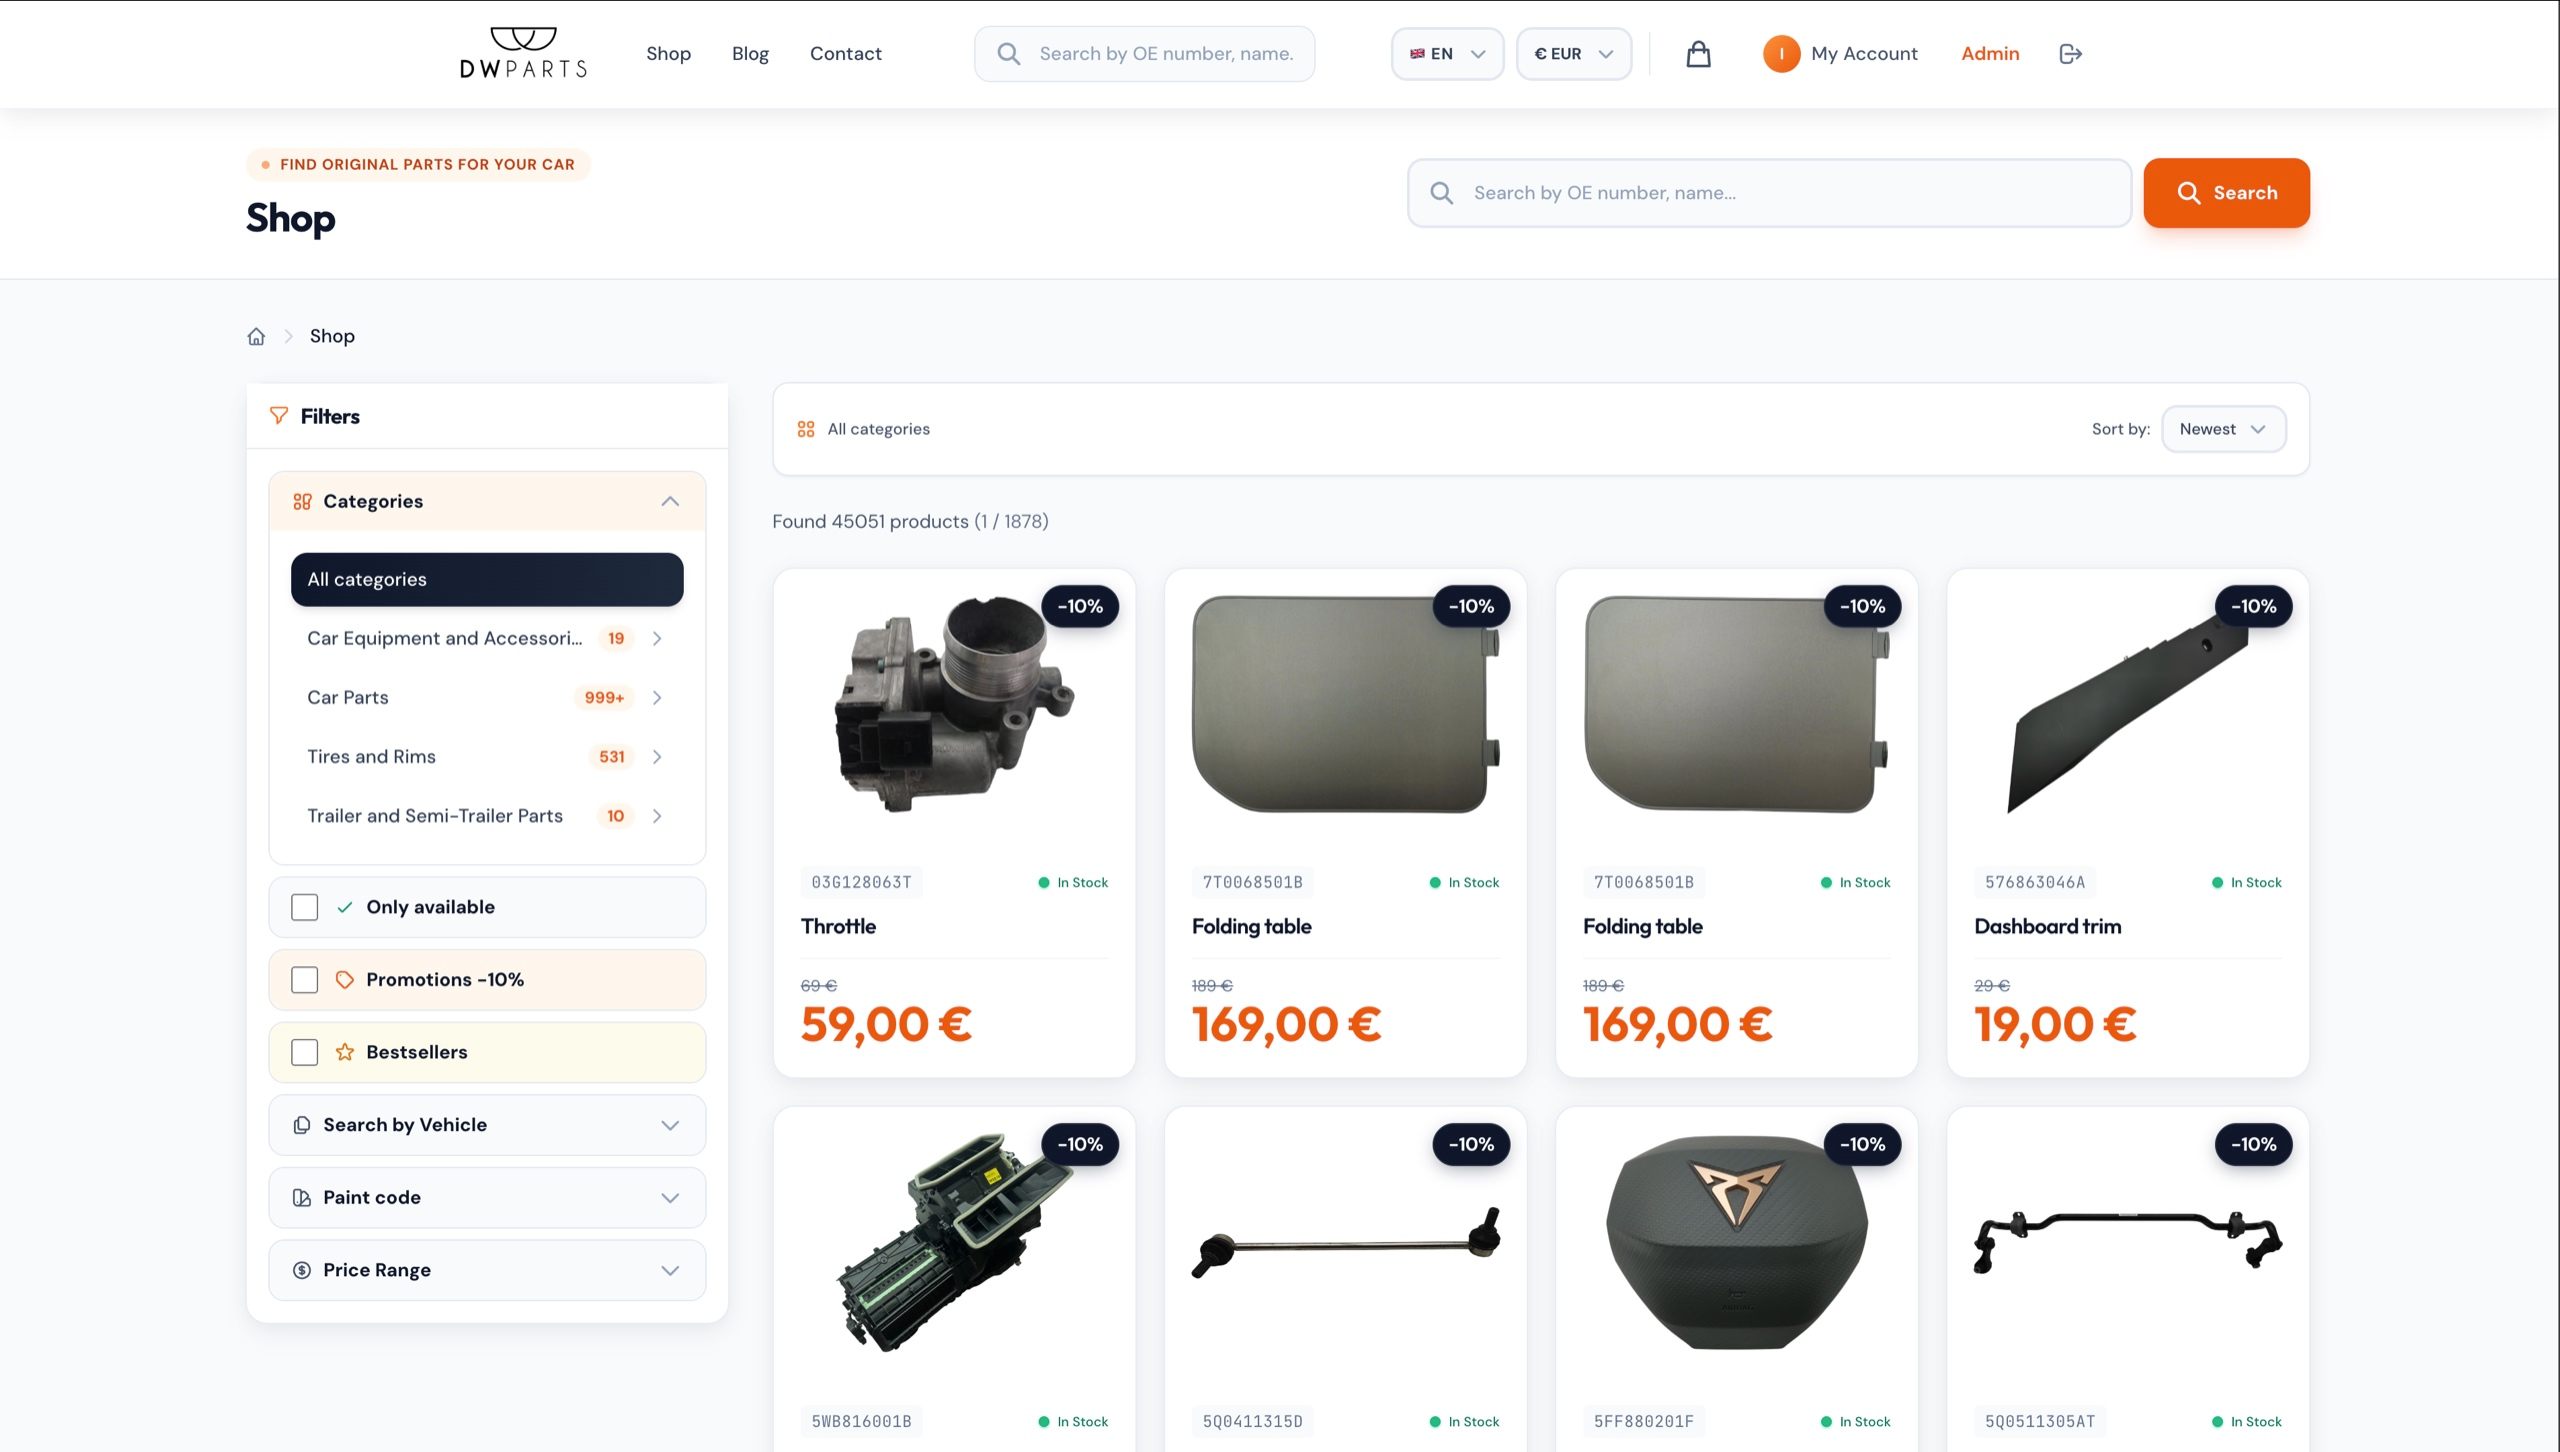Check the Bestsellers checkbox

[305, 1052]
